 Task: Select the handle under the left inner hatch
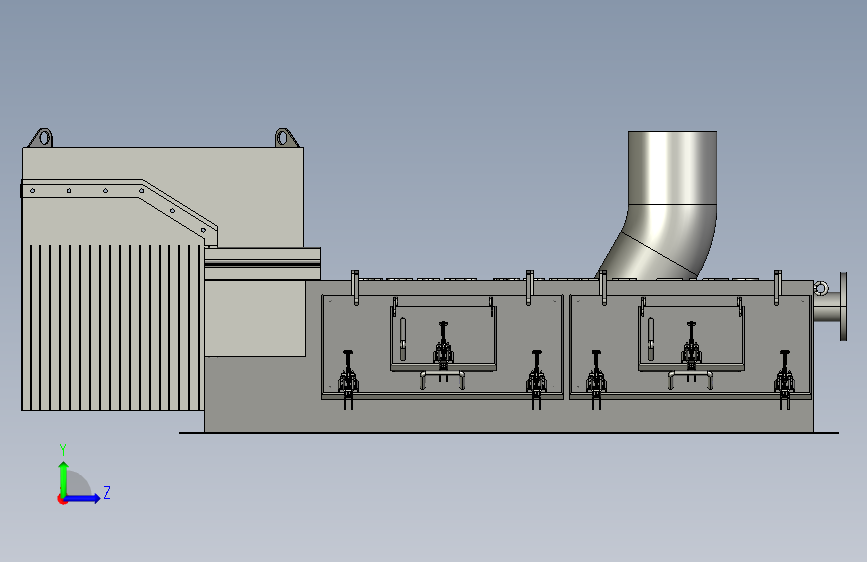(442, 379)
